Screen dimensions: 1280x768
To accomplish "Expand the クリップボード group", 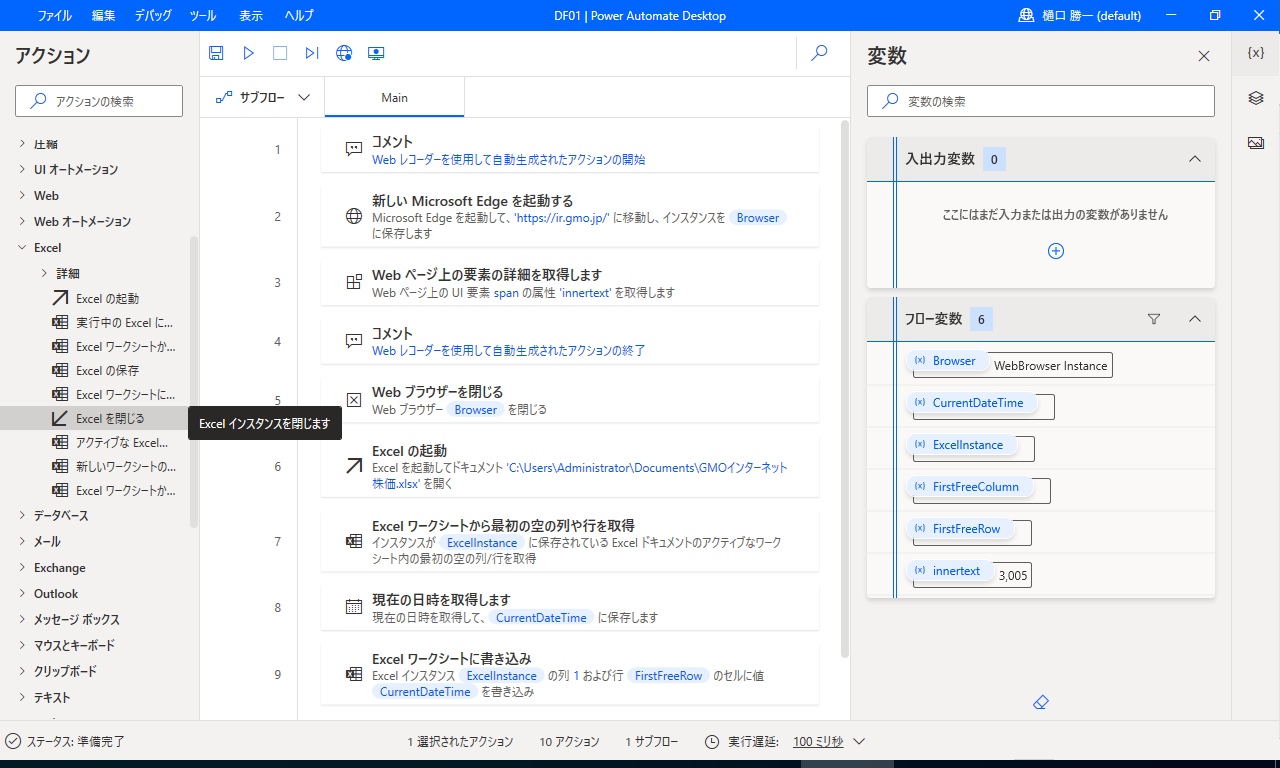I will coord(22,671).
